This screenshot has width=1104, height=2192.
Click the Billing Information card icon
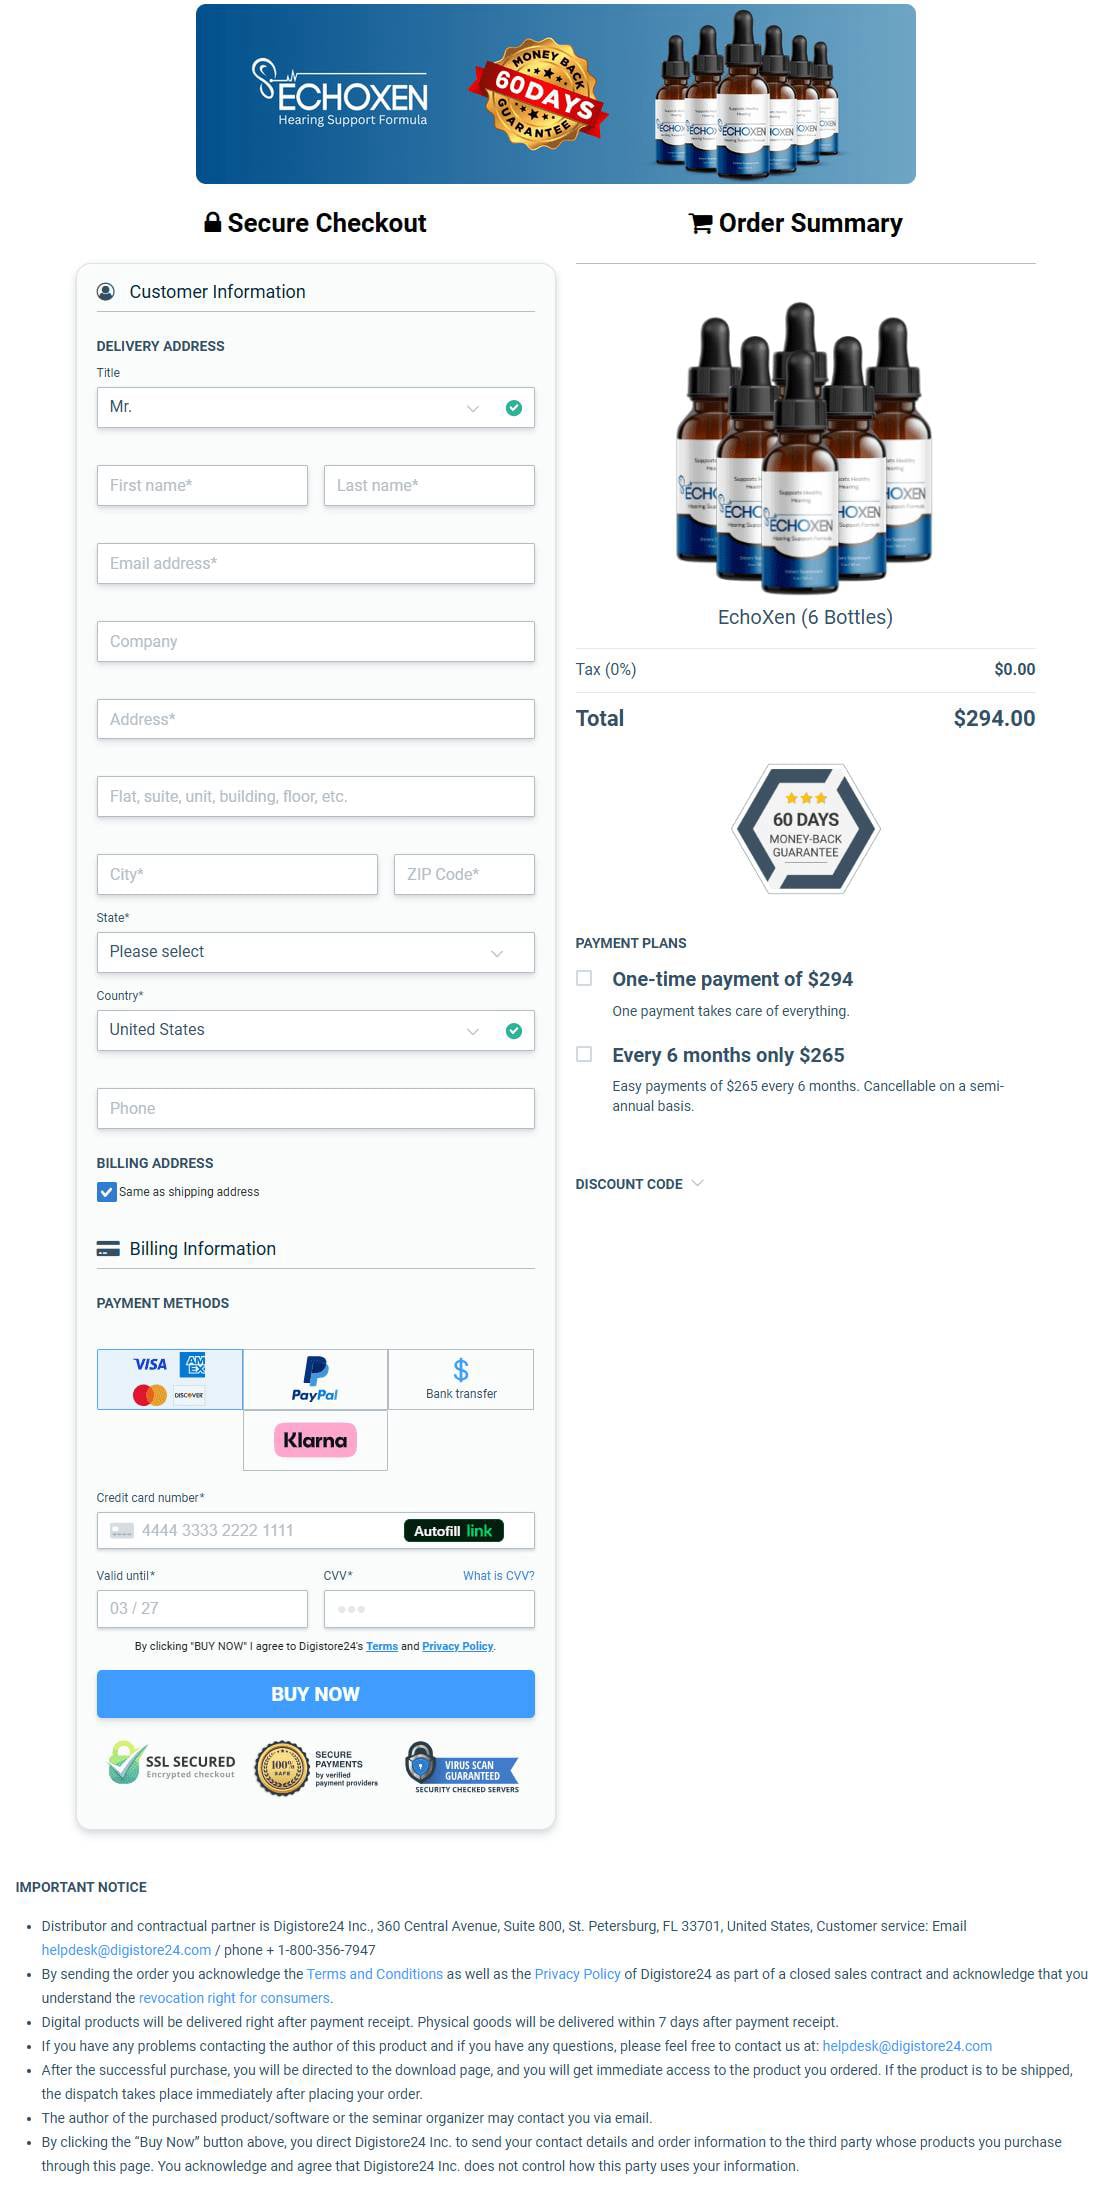107,1249
